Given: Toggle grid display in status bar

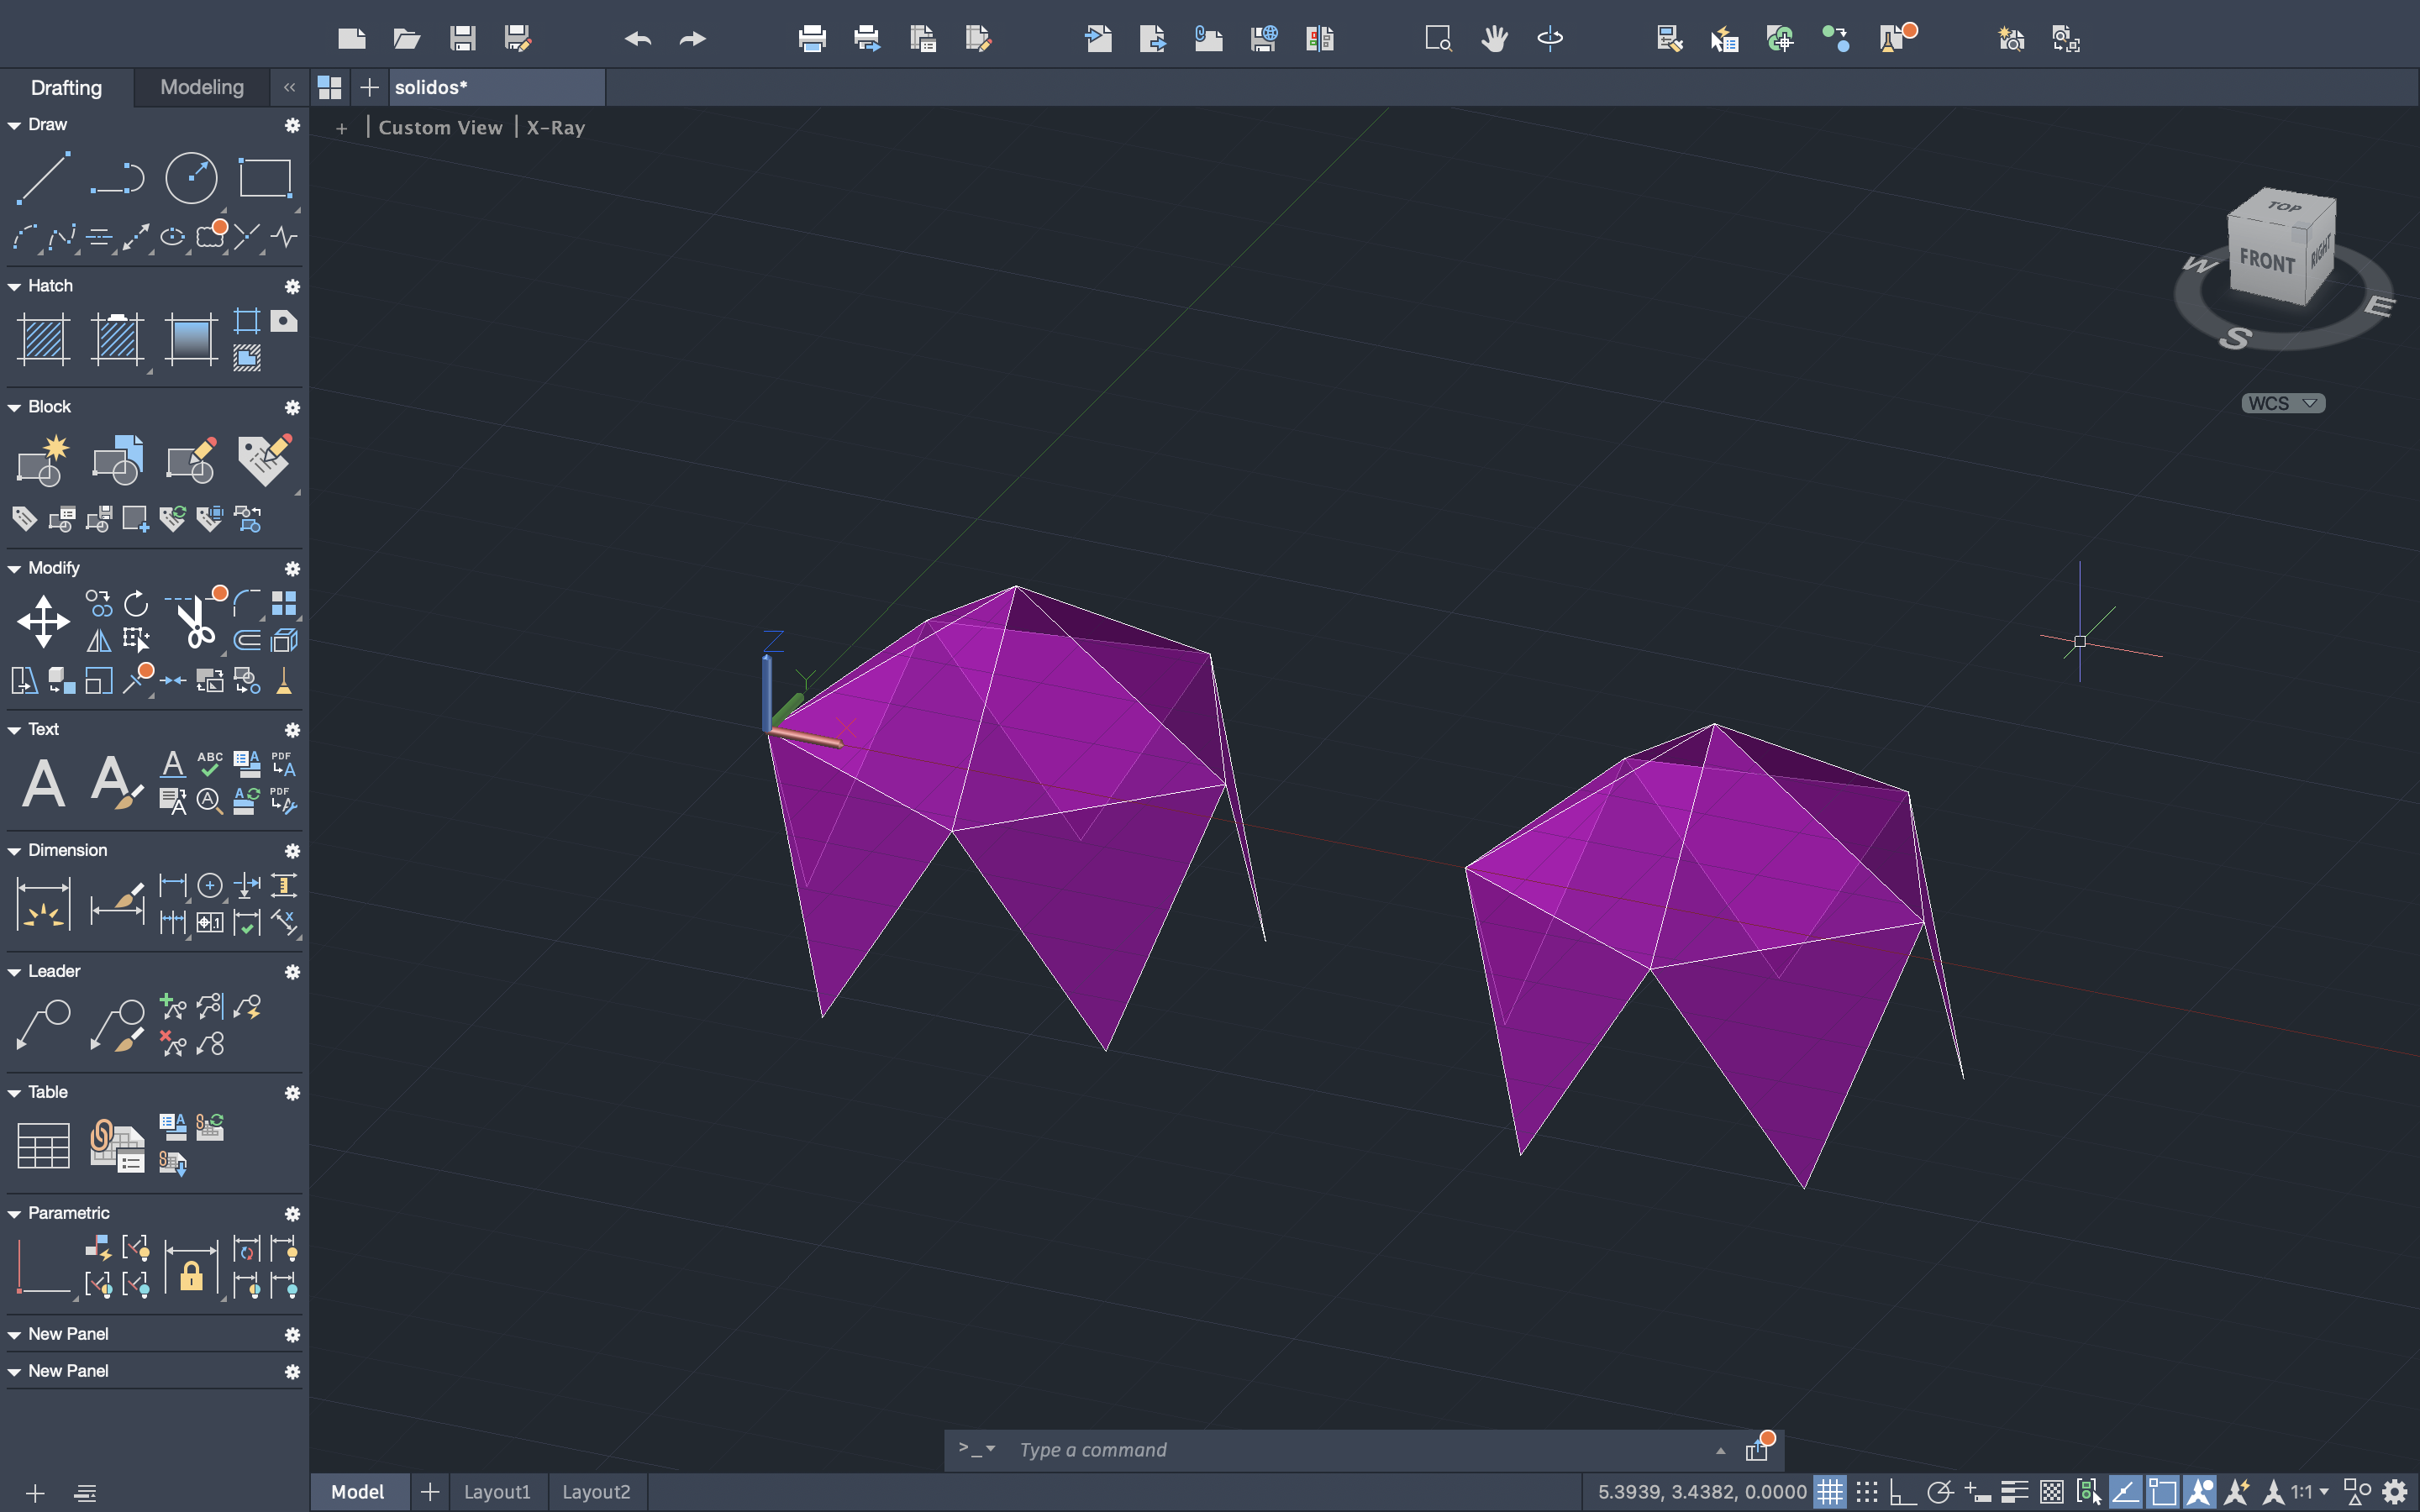Looking at the screenshot, I should 1829,1492.
